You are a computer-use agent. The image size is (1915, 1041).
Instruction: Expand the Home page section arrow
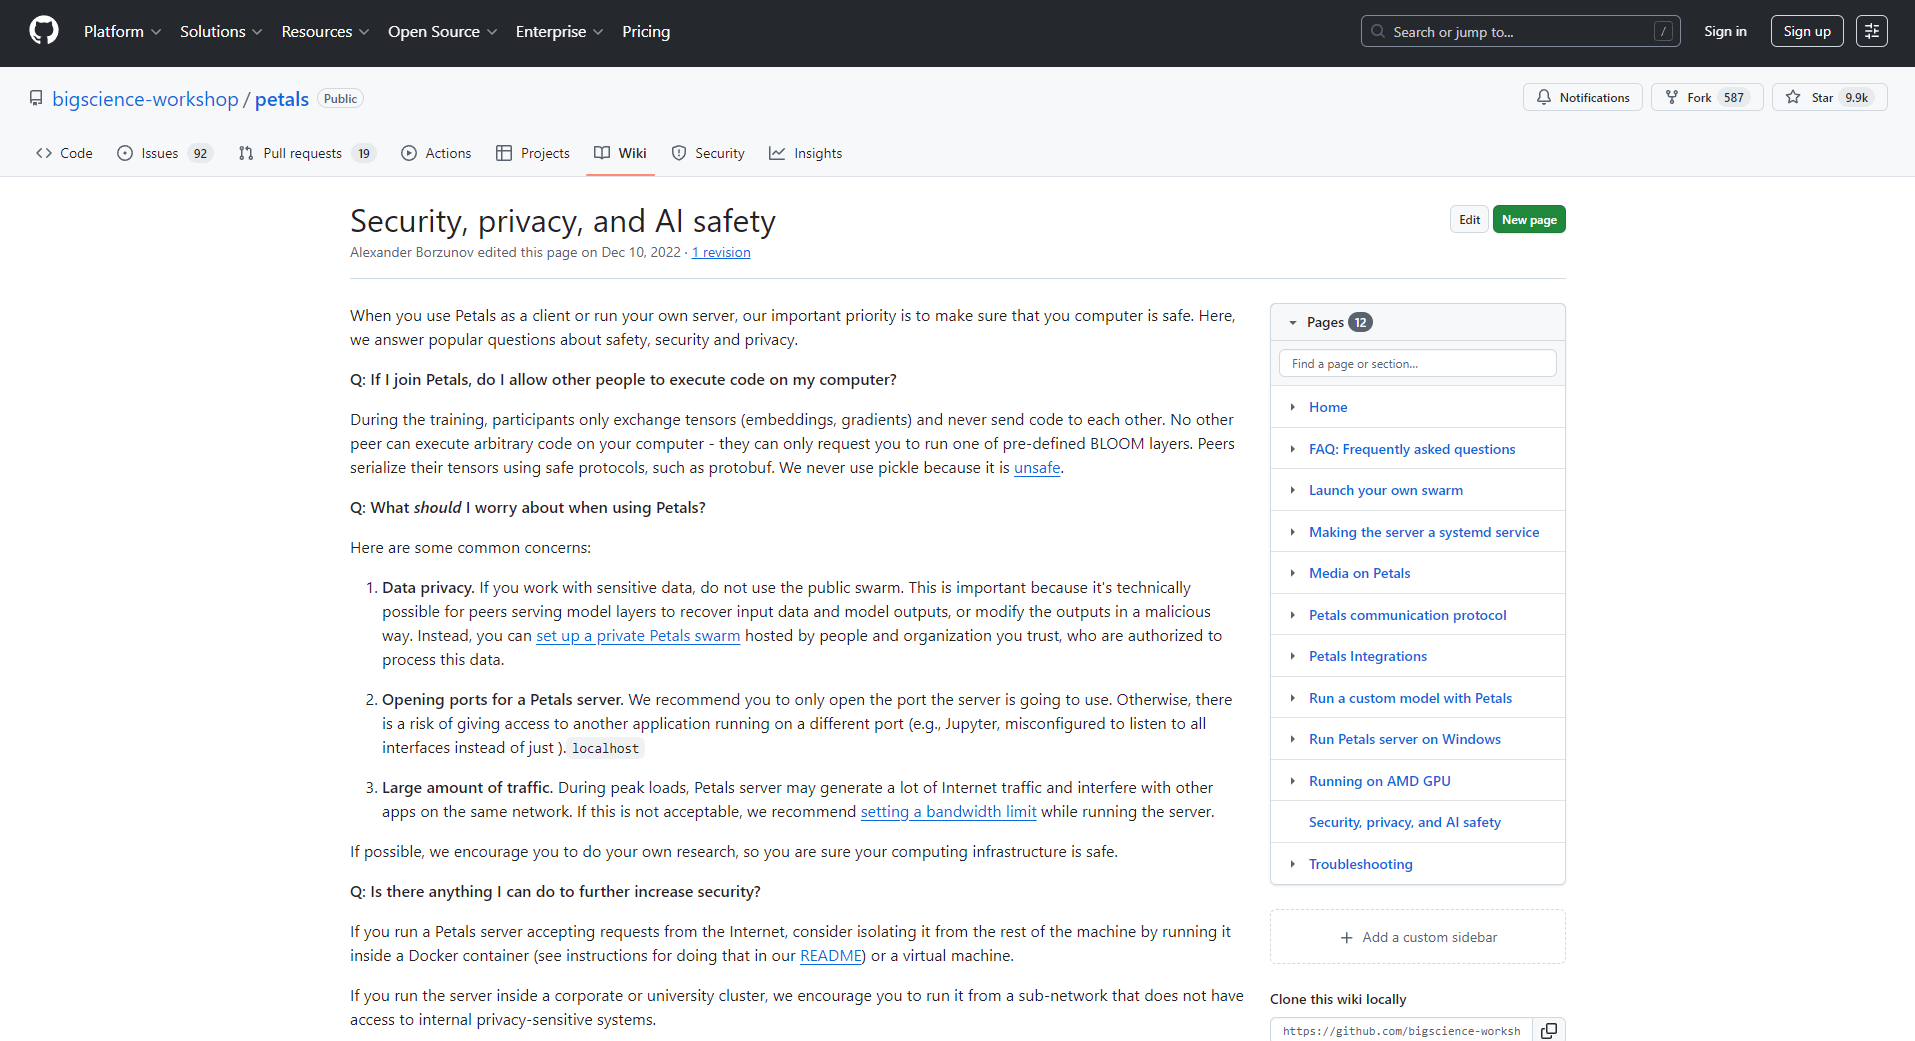point(1292,407)
